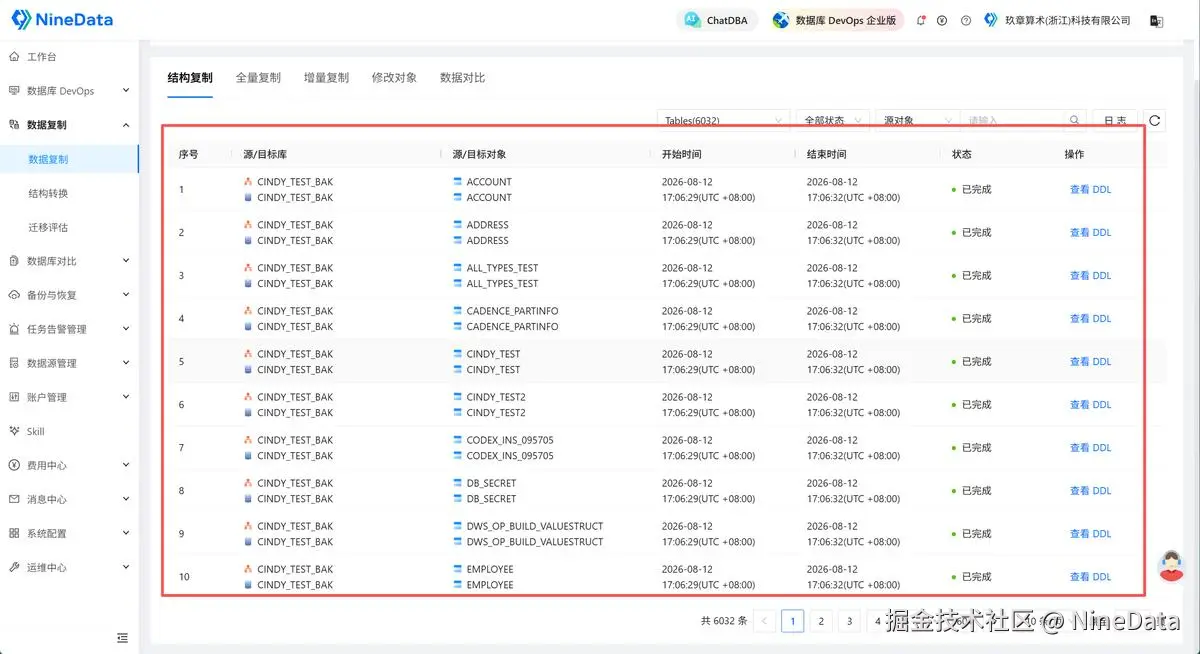Click the yen billing icon in the header

pos(942,20)
